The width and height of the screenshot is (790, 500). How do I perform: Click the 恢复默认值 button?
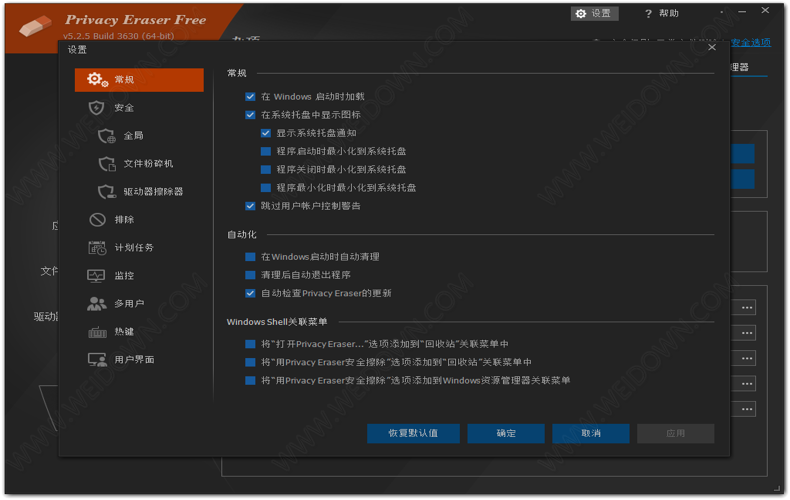click(x=413, y=433)
